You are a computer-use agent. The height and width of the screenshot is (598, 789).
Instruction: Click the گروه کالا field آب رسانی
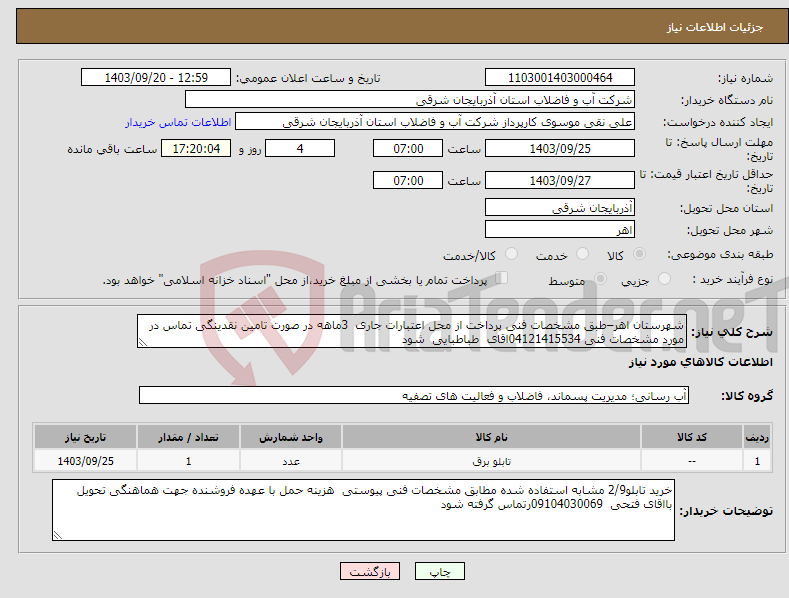click(x=414, y=396)
